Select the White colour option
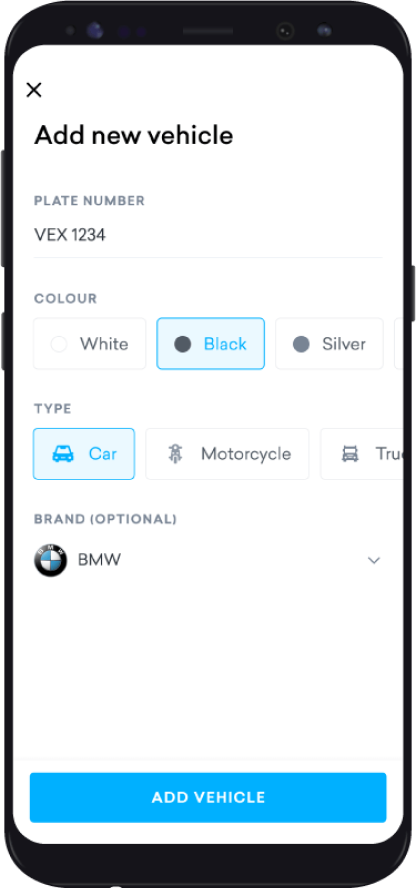416x888 pixels. point(89,344)
